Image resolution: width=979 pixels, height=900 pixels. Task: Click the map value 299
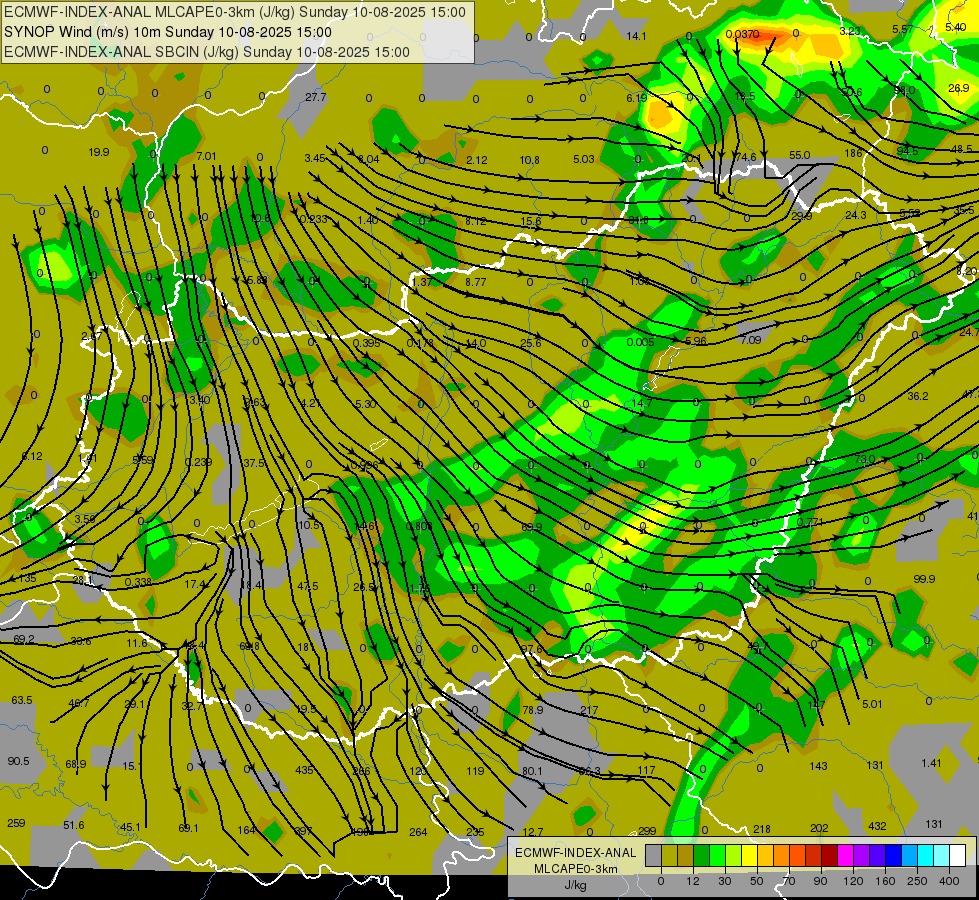pyautogui.click(x=647, y=831)
